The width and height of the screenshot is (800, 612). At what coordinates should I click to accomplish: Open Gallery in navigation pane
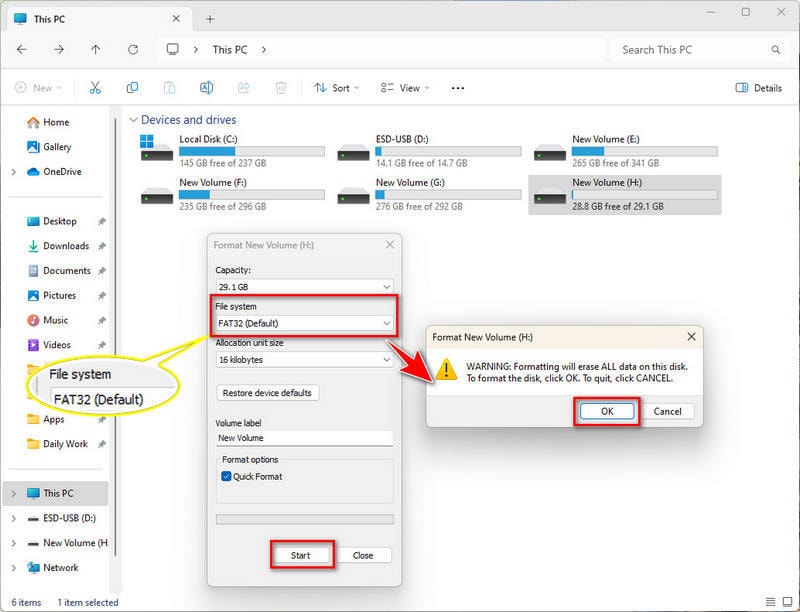(x=49, y=147)
